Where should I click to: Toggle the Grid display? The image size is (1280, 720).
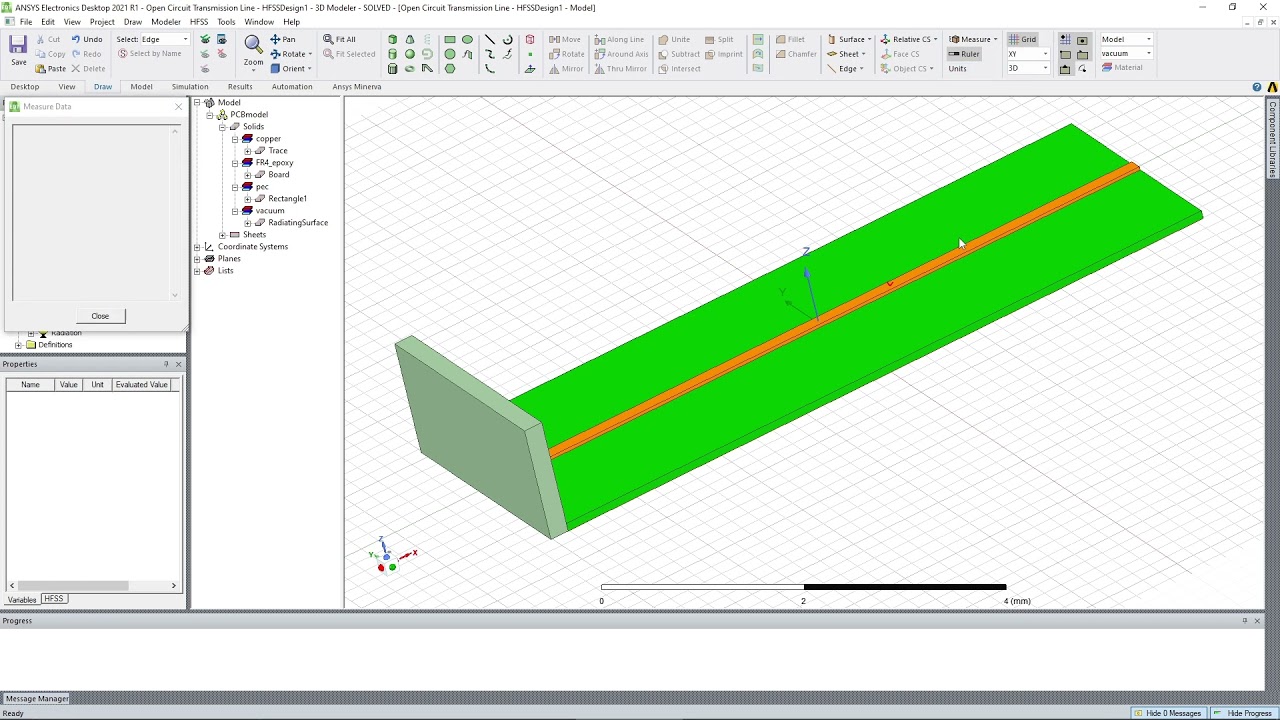[1023, 39]
